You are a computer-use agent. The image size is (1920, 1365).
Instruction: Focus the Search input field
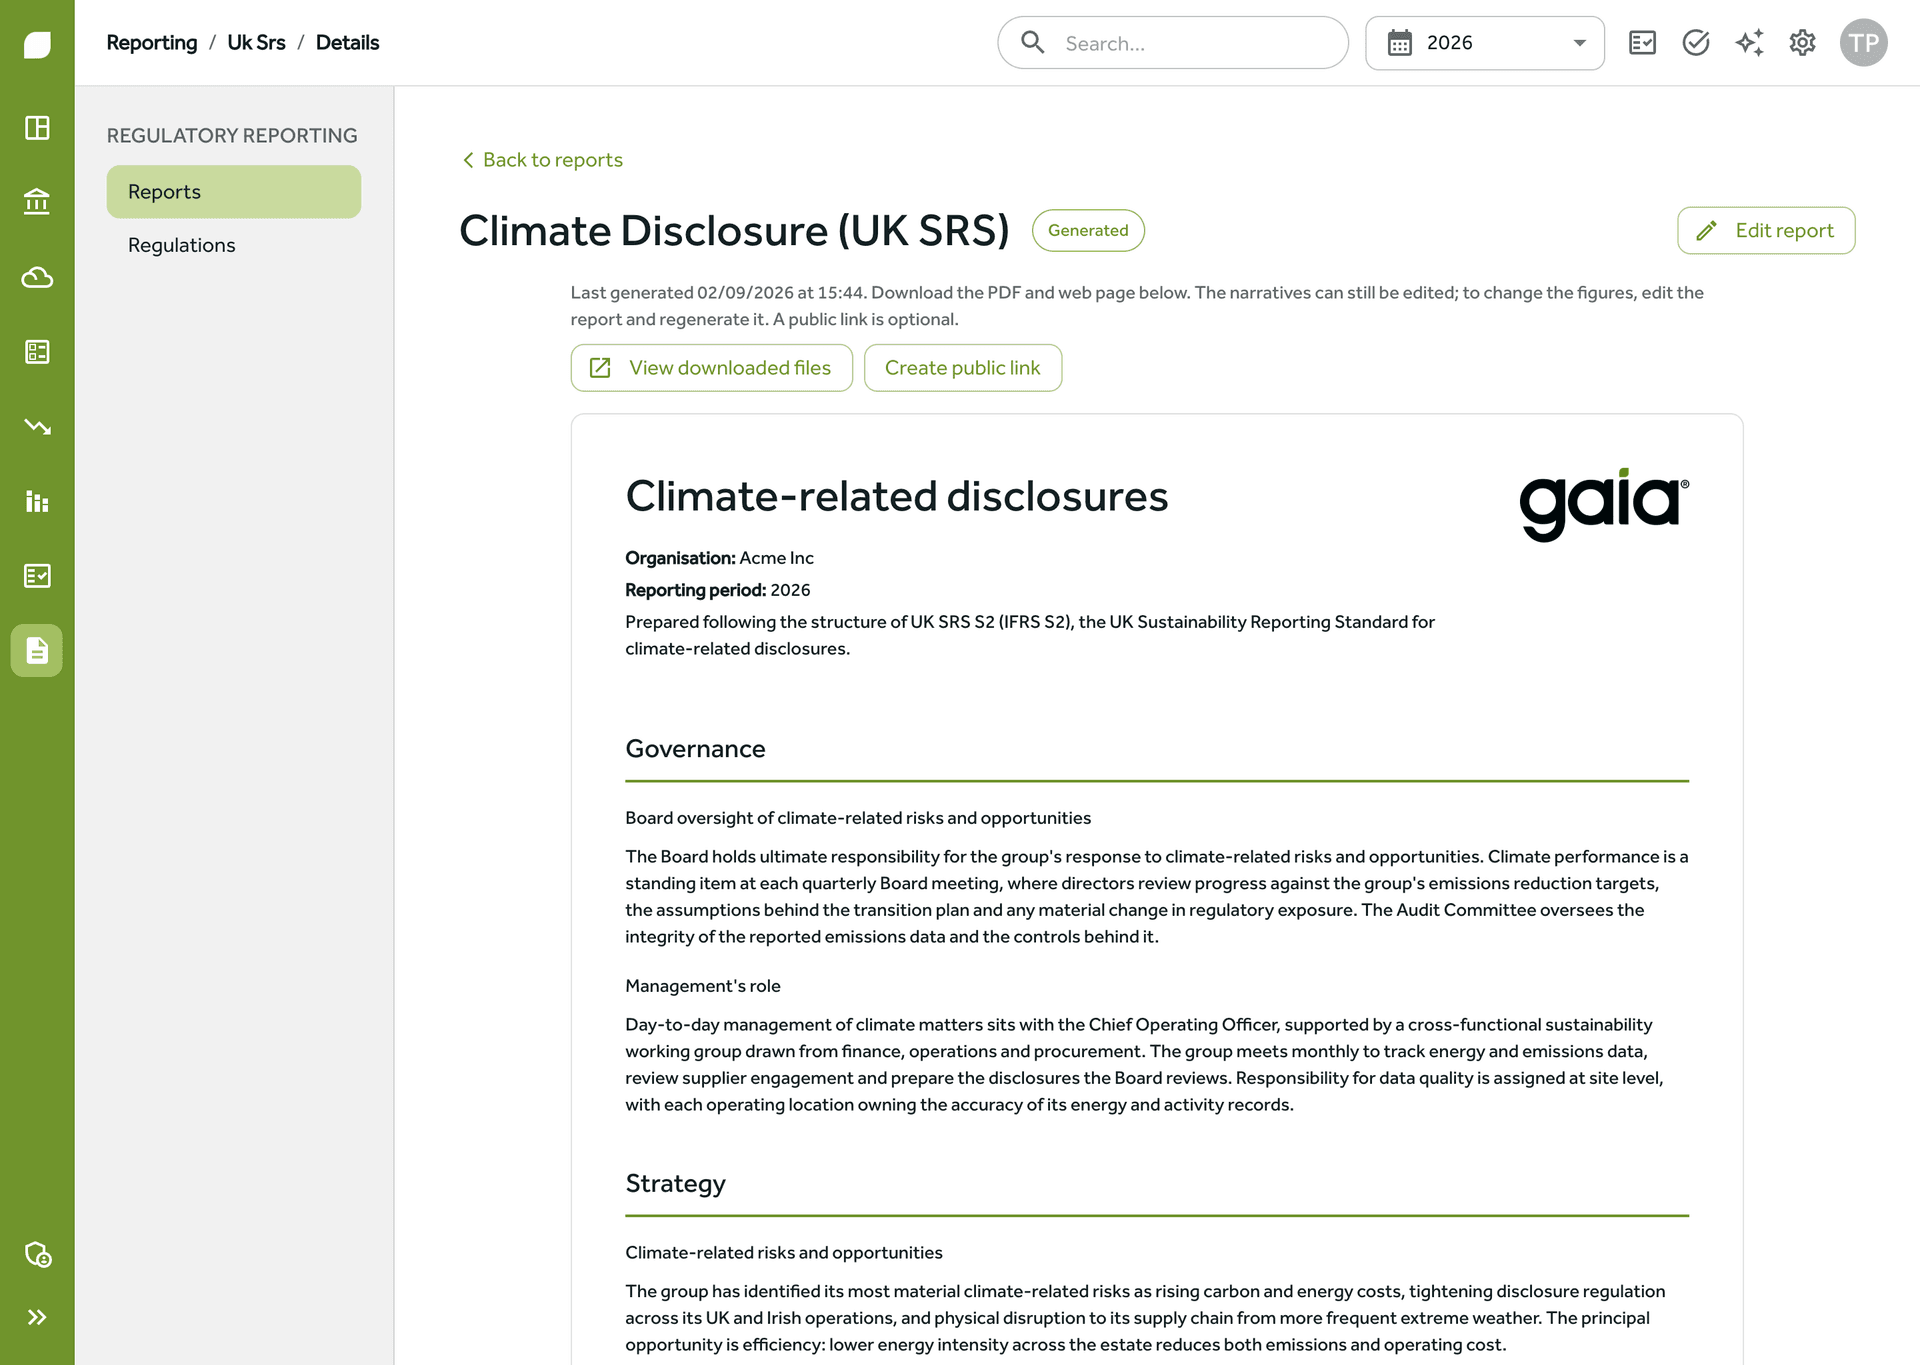point(1172,43)
